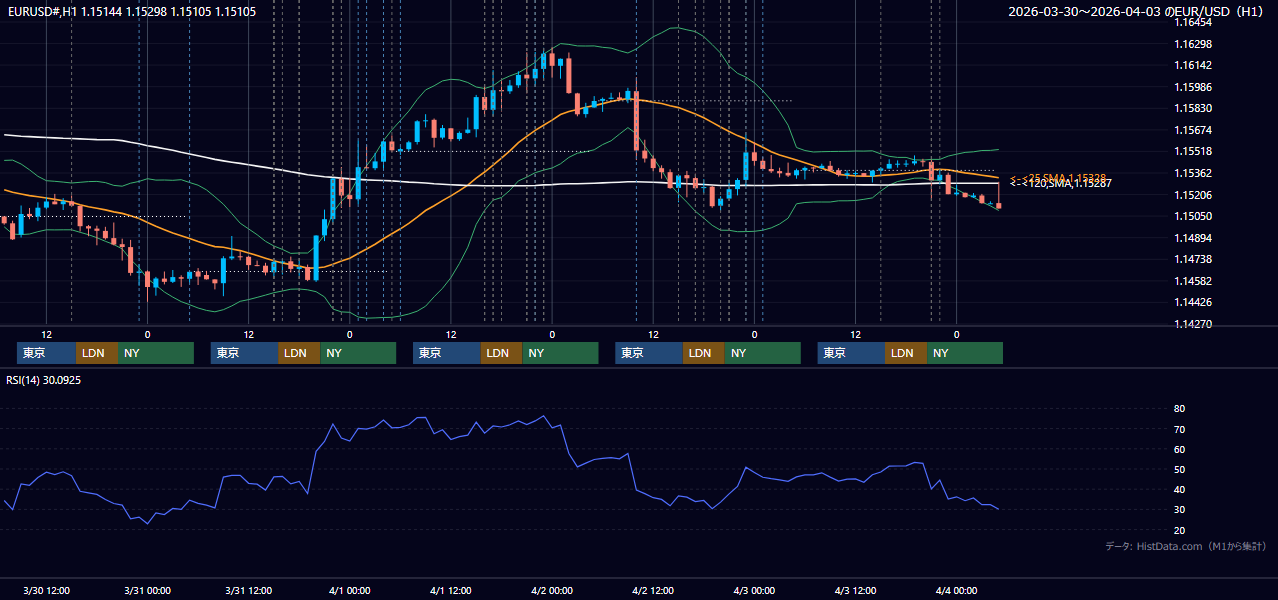Select price axis value 1.14738
The width and height of the screenshot is (1278, 600).
point(1193,259)
